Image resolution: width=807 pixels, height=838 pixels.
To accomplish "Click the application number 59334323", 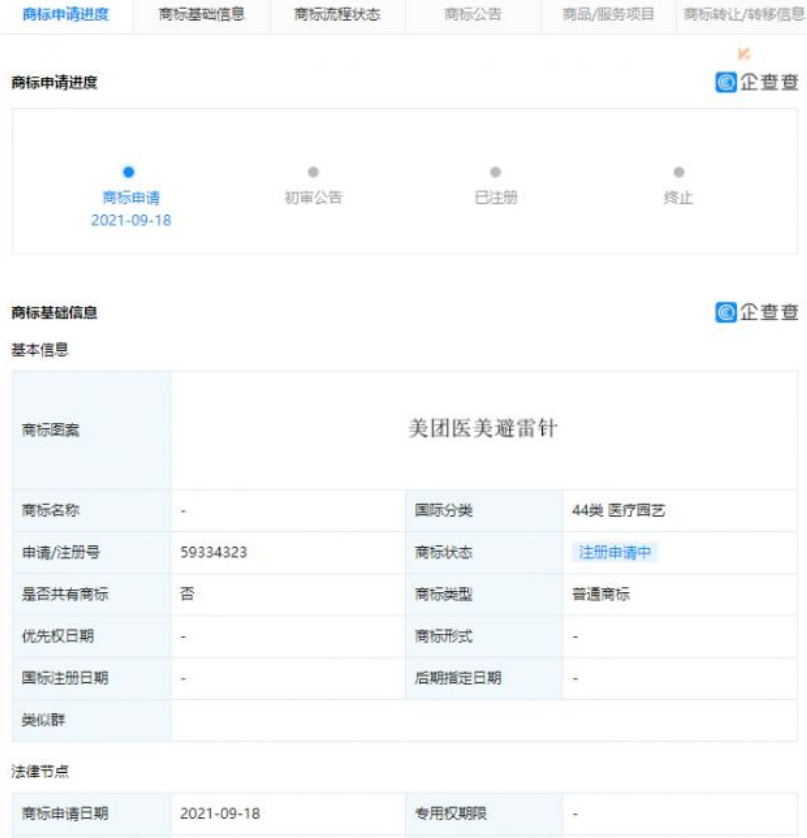I will click(x=214, y=552).
